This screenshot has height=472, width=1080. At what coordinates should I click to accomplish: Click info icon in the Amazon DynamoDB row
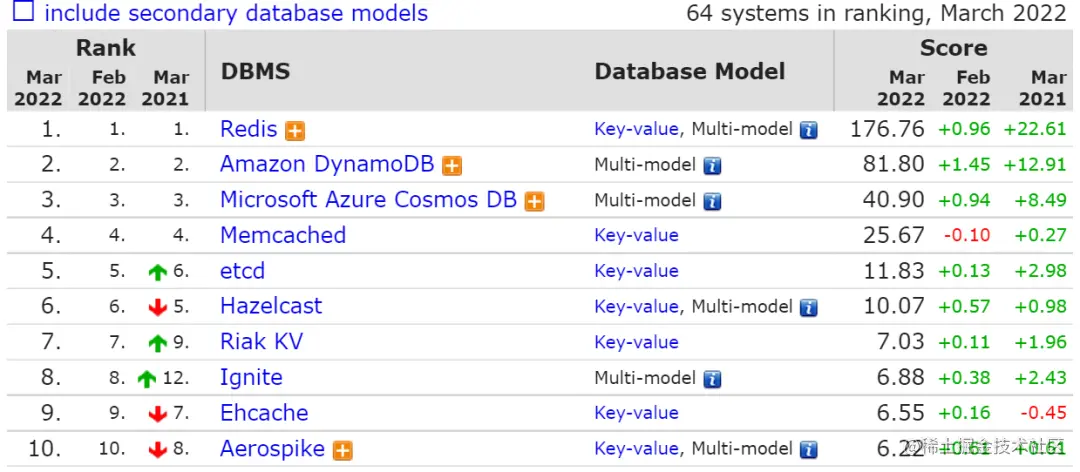712,166
